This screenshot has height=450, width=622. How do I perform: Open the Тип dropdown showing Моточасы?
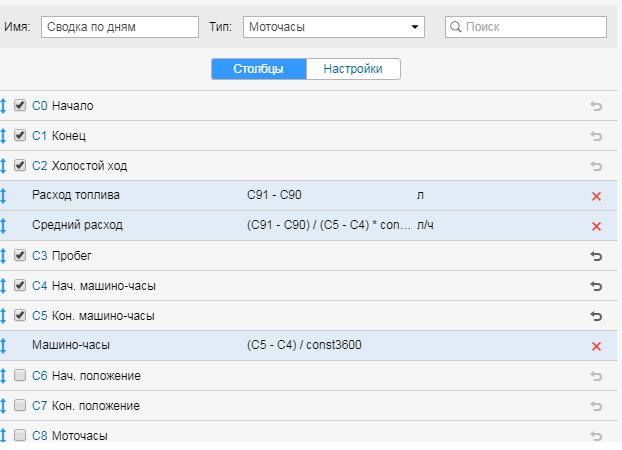(x=333, y=27)
